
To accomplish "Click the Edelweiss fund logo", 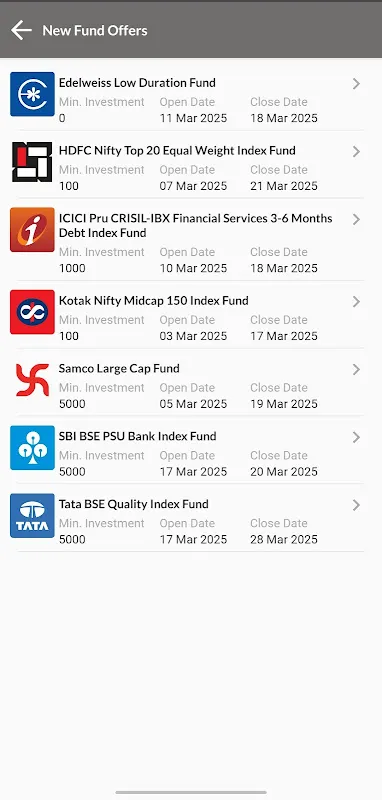I will [x=32, y=94].
